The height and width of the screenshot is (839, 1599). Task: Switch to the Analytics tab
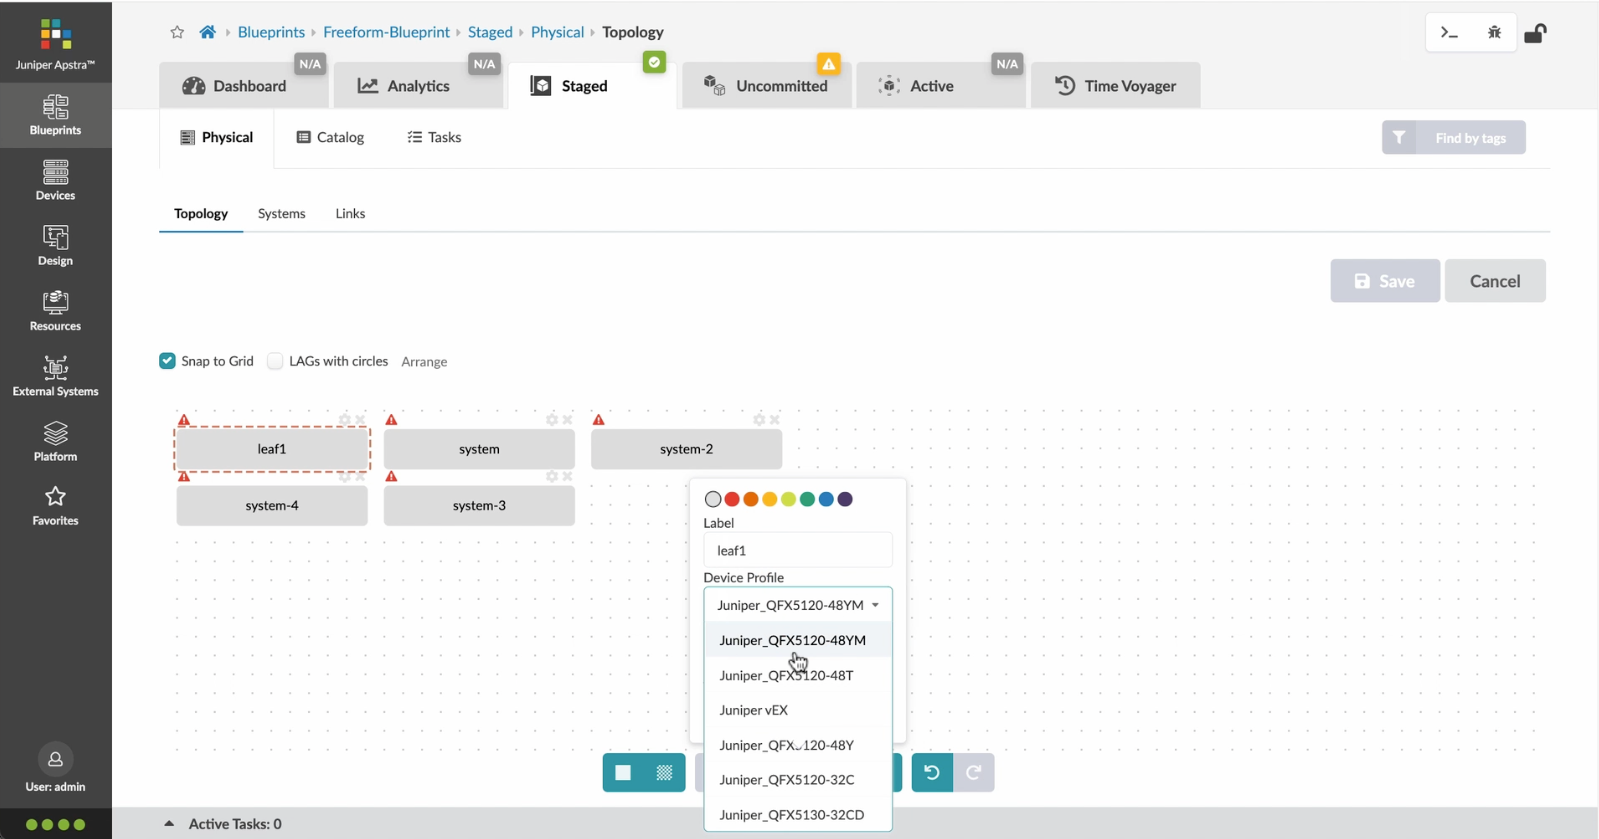(417, 86)
